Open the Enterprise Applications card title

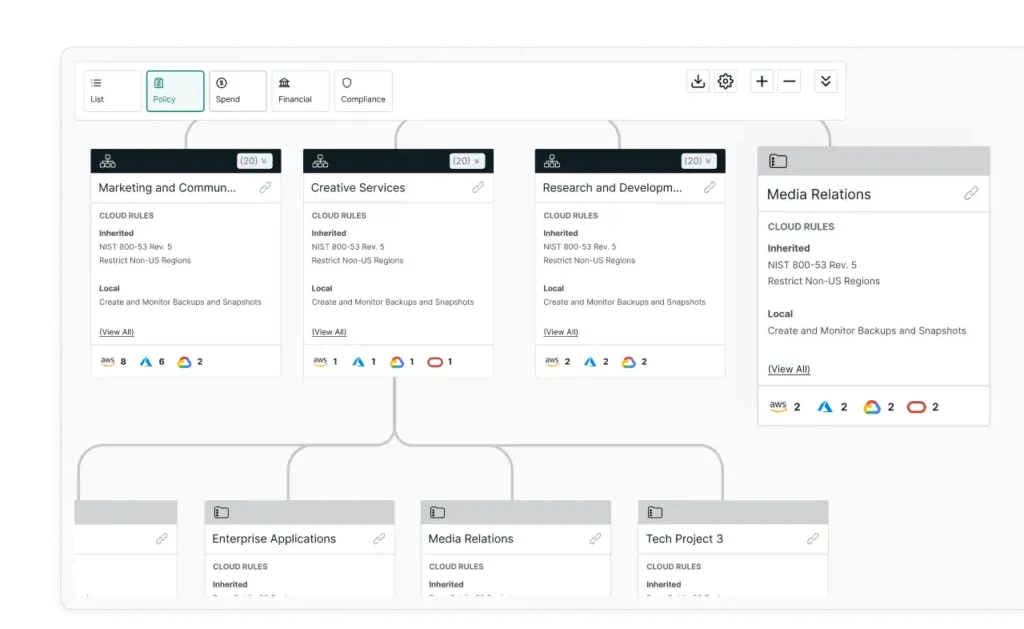pos(274,539)
